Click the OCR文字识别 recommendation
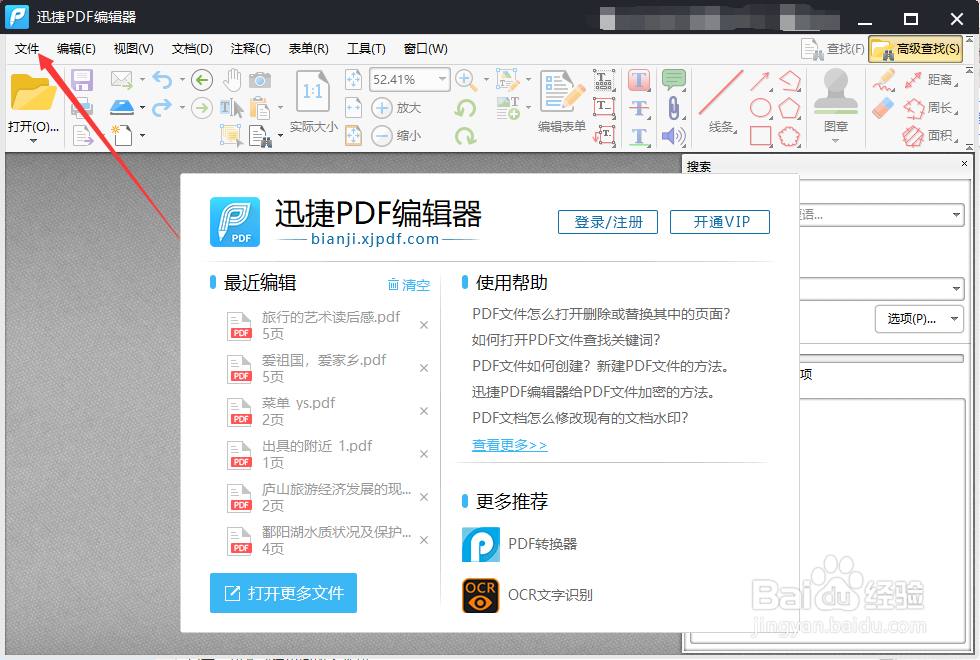 coord(528,595)
